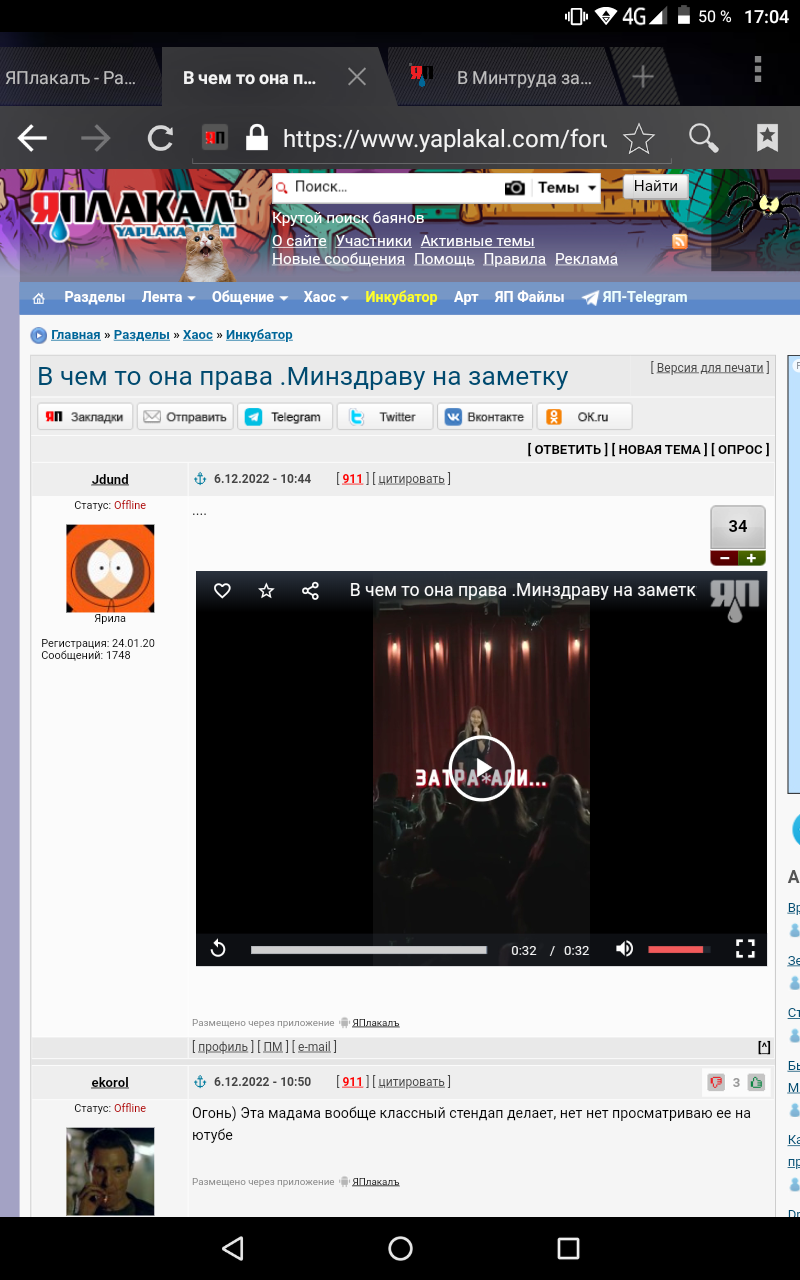Bookmark the page with the star icon
The image size is (800, 1280).
(639, 138)
